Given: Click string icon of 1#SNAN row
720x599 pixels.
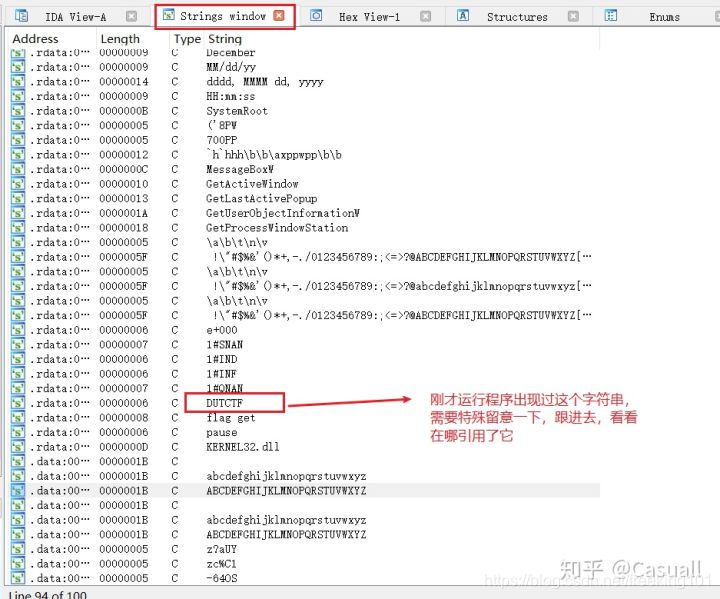Looking at the screenshot, I should (x=17, y=345).
